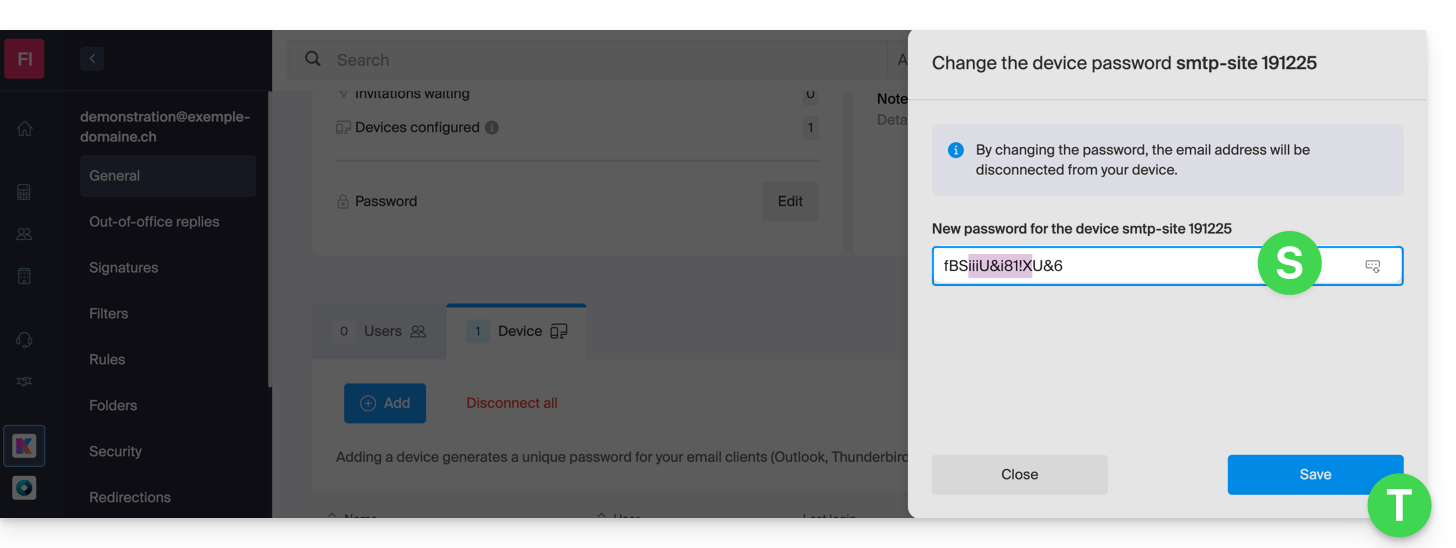The width and height of the screenshot is (1456, 548).
Task: Open the users group icon in sidebar
Action: point(25,234)
